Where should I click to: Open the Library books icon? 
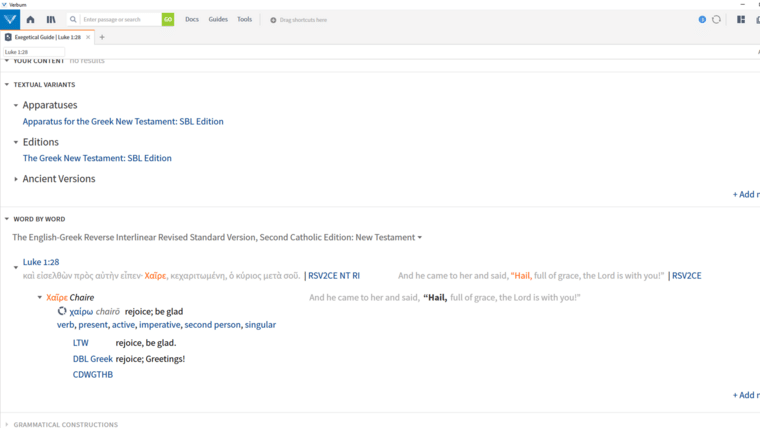click(51, 20)
